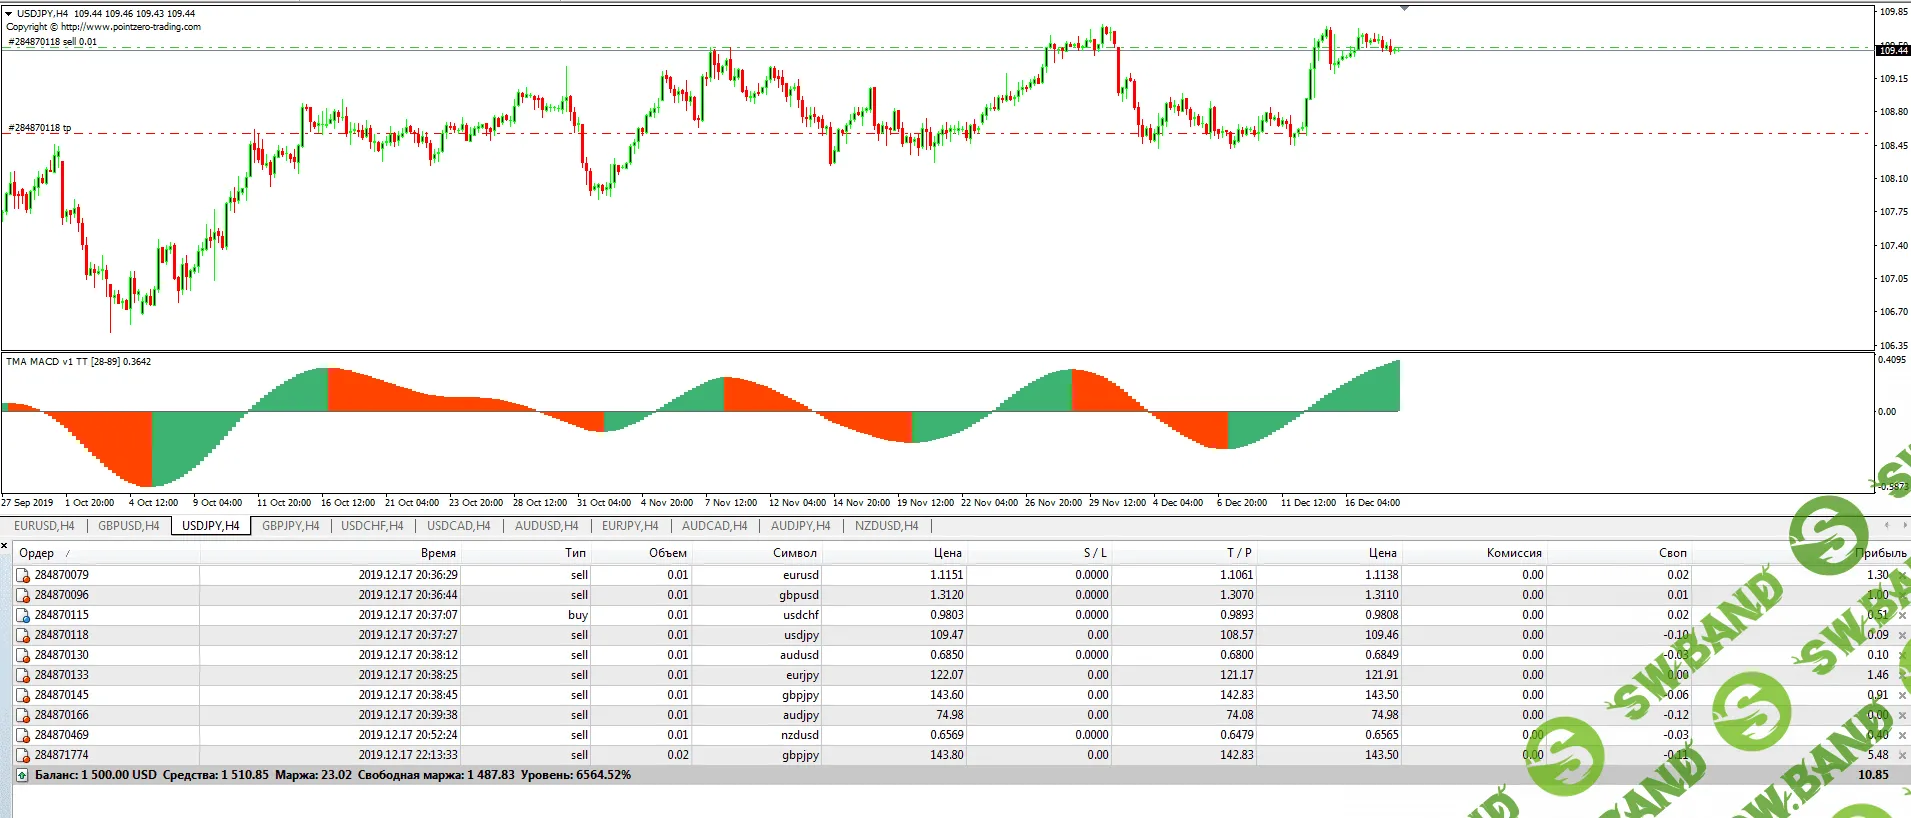Click the sell order icon for 284870079

pos(23,575)
